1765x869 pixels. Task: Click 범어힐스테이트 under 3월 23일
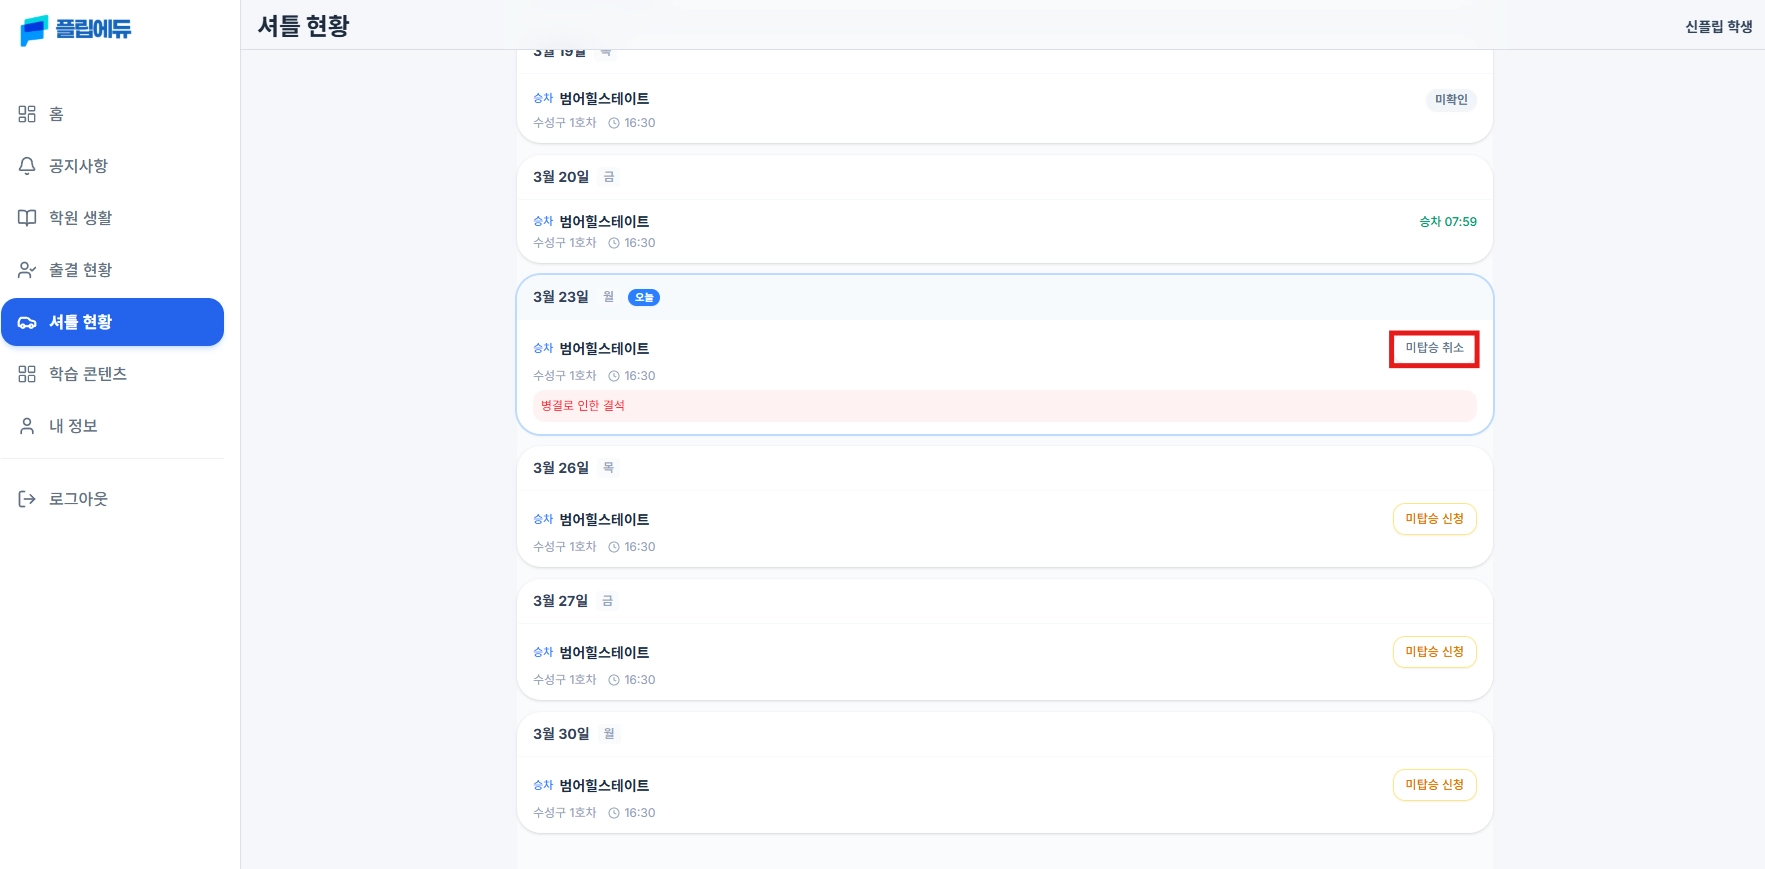(x=604, y=349)
